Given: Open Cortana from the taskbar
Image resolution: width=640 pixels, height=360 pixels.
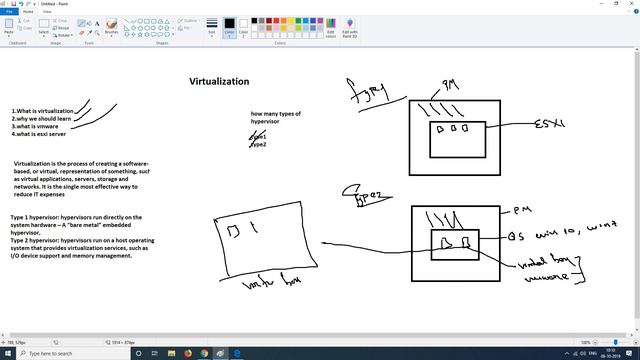Looking at the screenshot, I should (139, 353).
